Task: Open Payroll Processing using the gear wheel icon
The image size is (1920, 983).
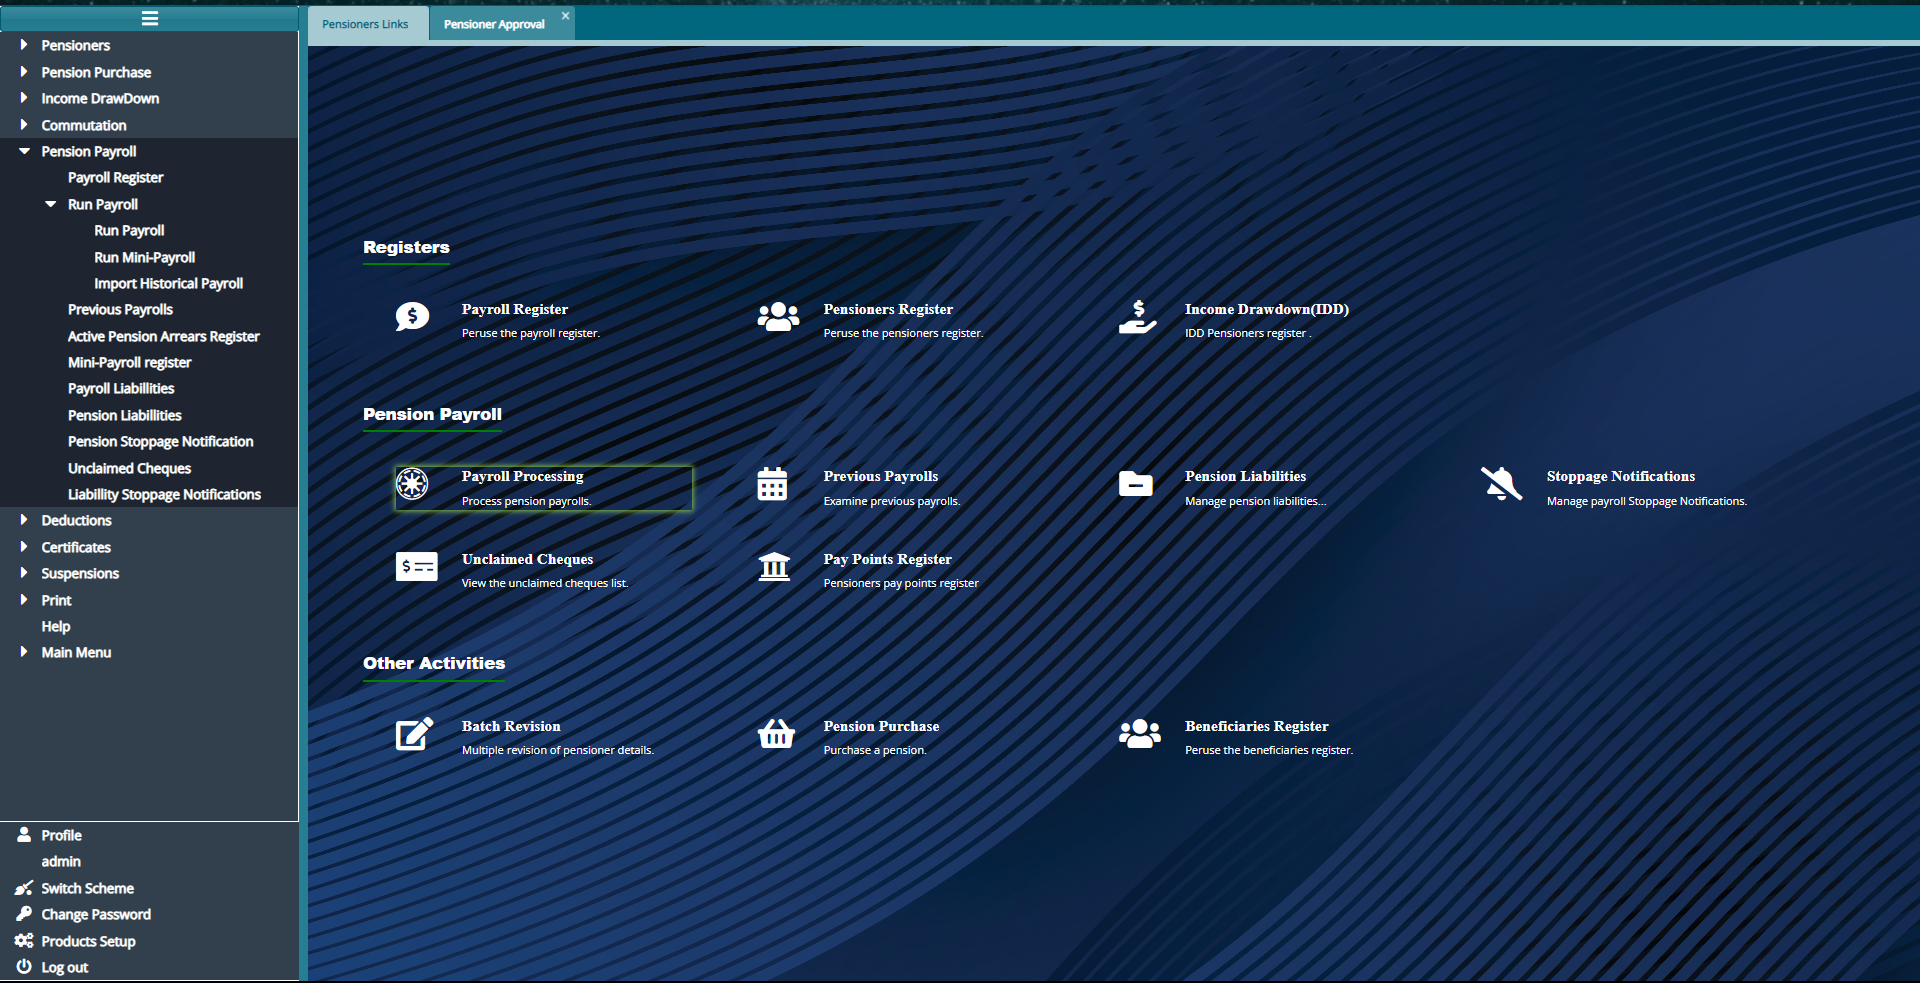Action: coord(412,484)
